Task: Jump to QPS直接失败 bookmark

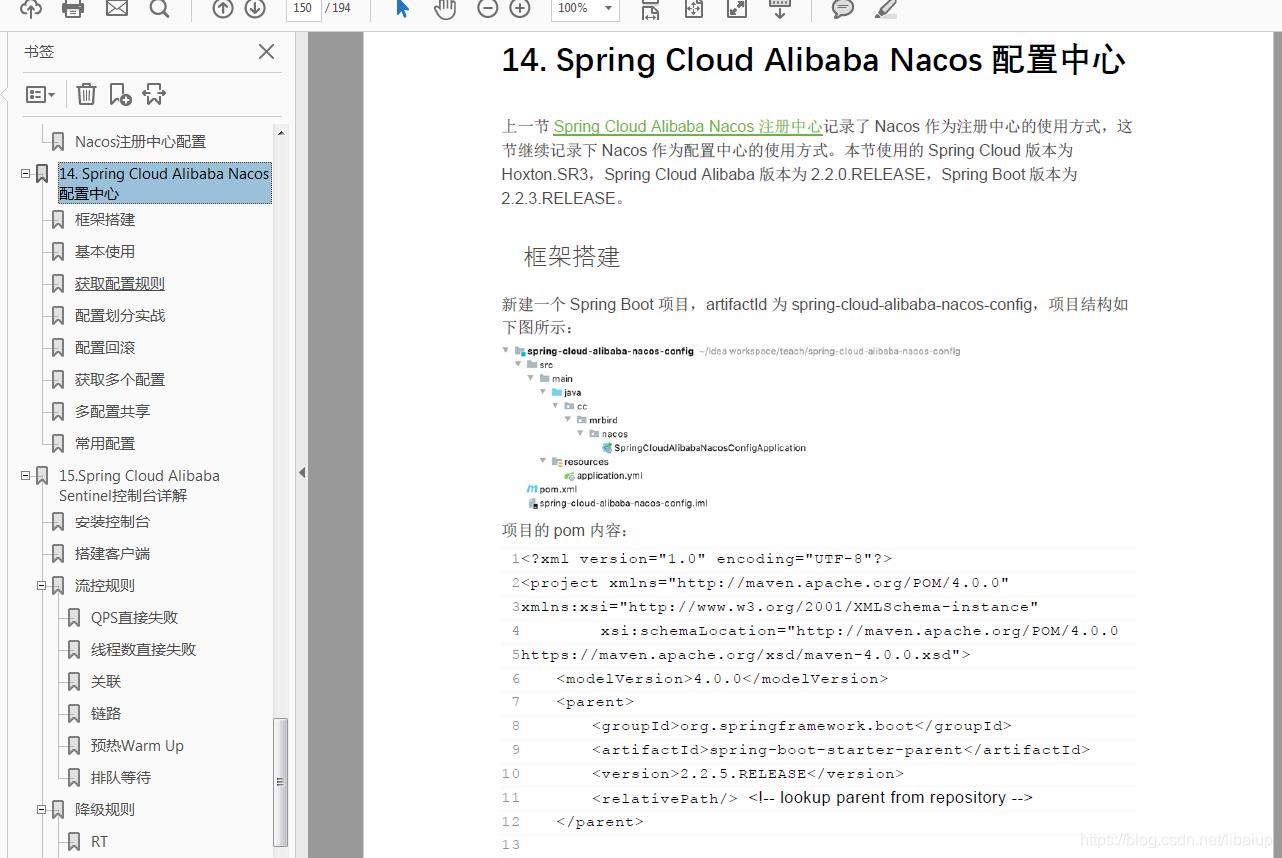Action: [x=134, y=618]
